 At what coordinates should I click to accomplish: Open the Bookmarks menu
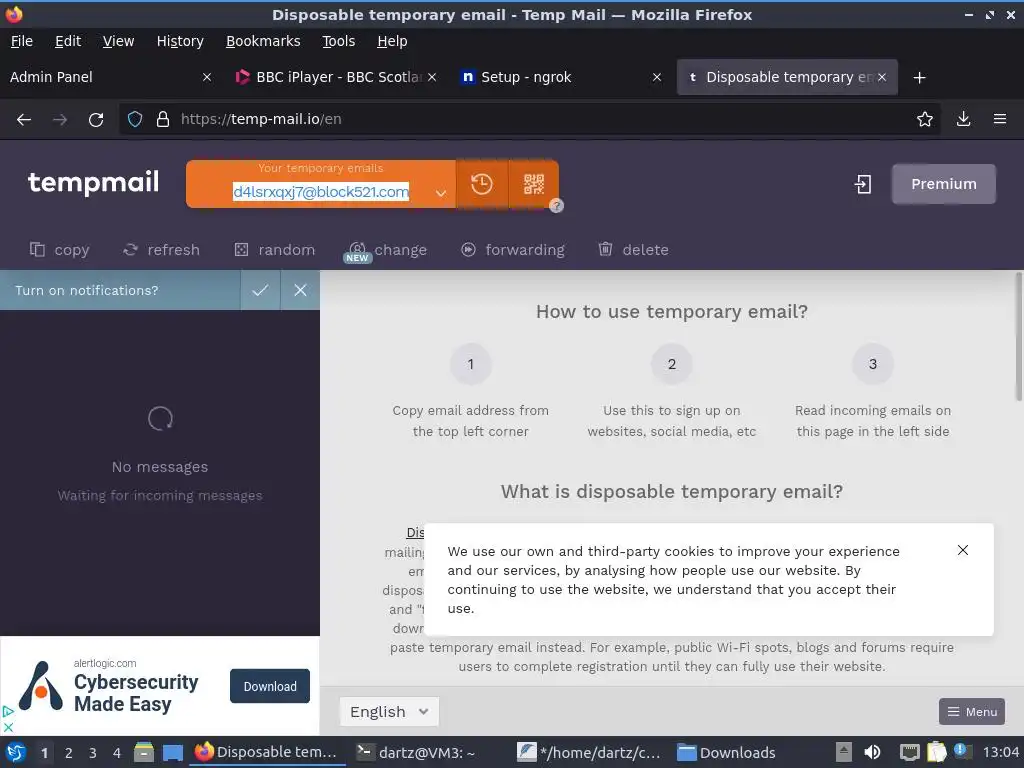(263, 41)
